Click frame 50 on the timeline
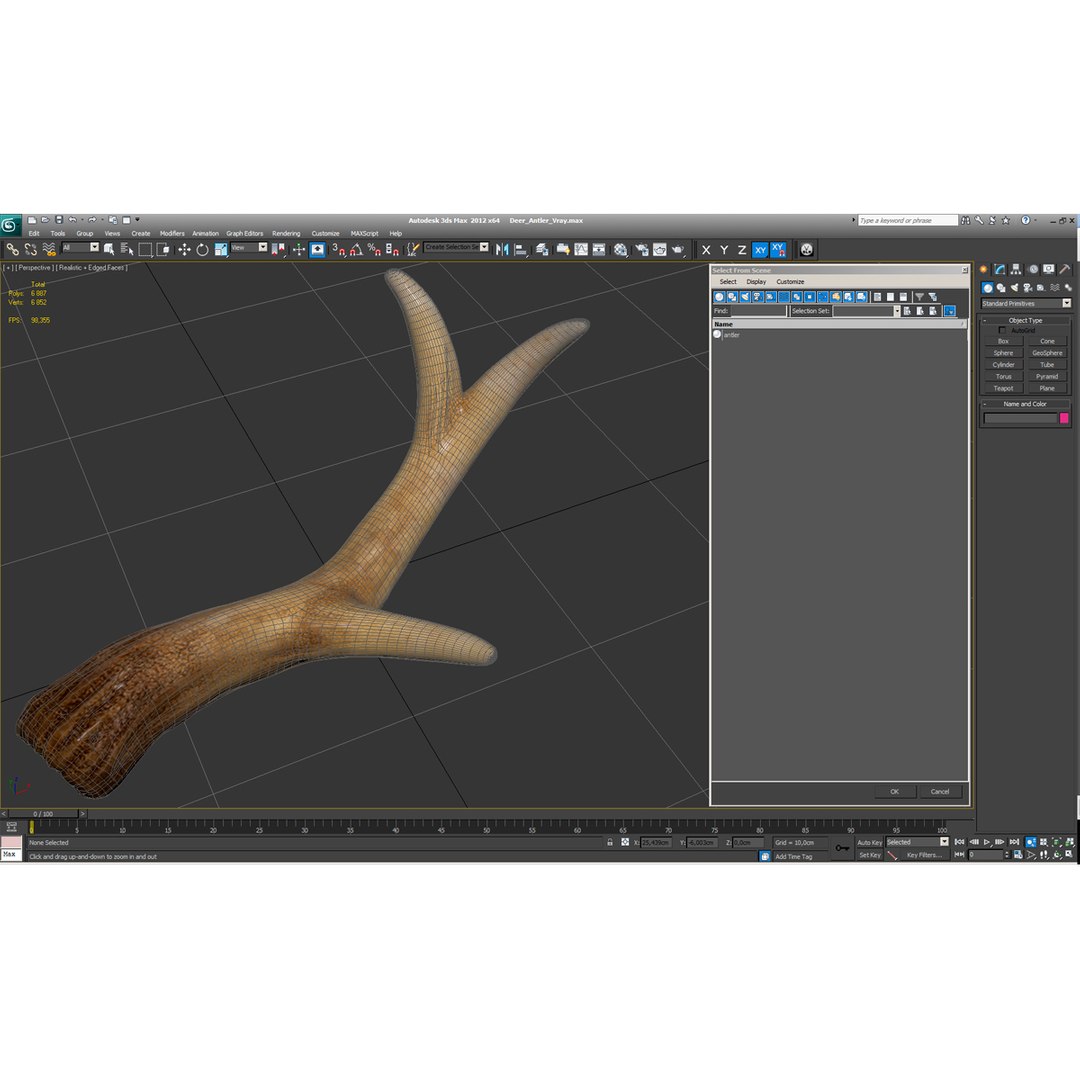 486,829
